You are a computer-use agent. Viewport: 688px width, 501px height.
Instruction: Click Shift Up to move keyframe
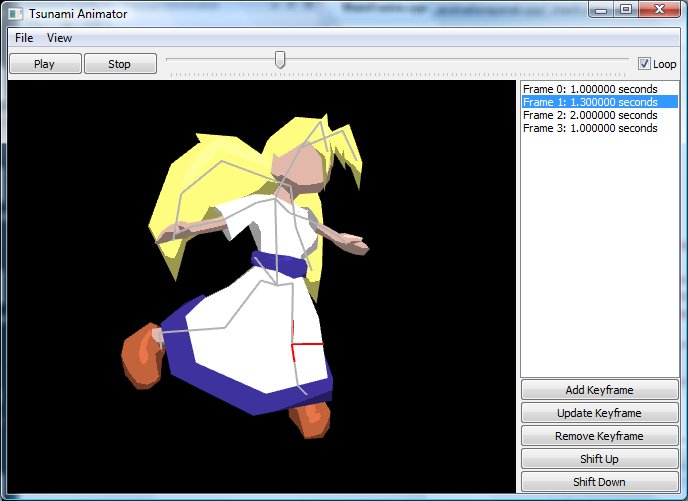599,459
